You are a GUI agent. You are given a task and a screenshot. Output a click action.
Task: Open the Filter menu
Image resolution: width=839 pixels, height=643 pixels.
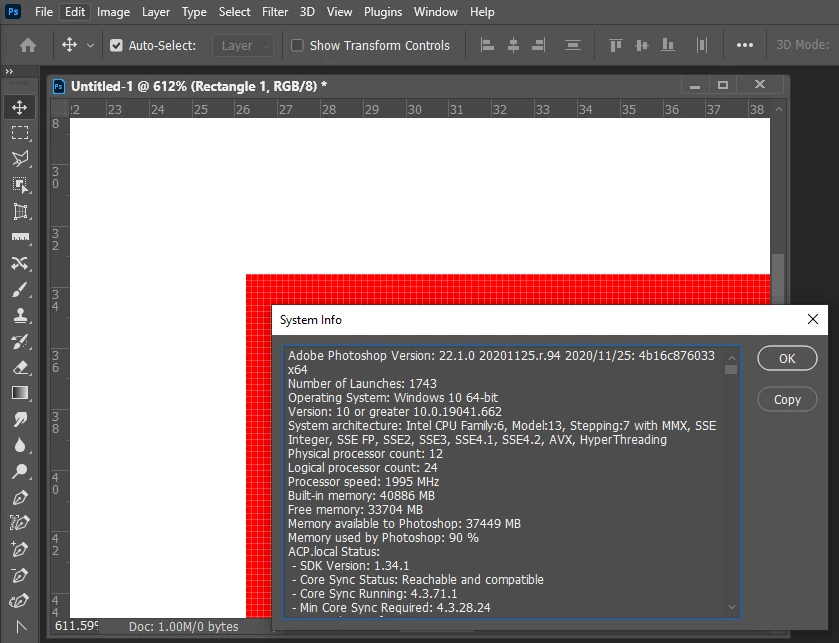(275, 12)
